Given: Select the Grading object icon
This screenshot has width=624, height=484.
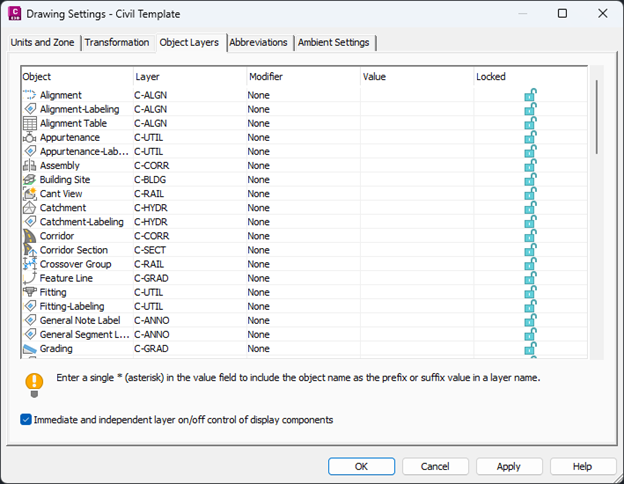Looking at the screenshot, I should (29, 349).
